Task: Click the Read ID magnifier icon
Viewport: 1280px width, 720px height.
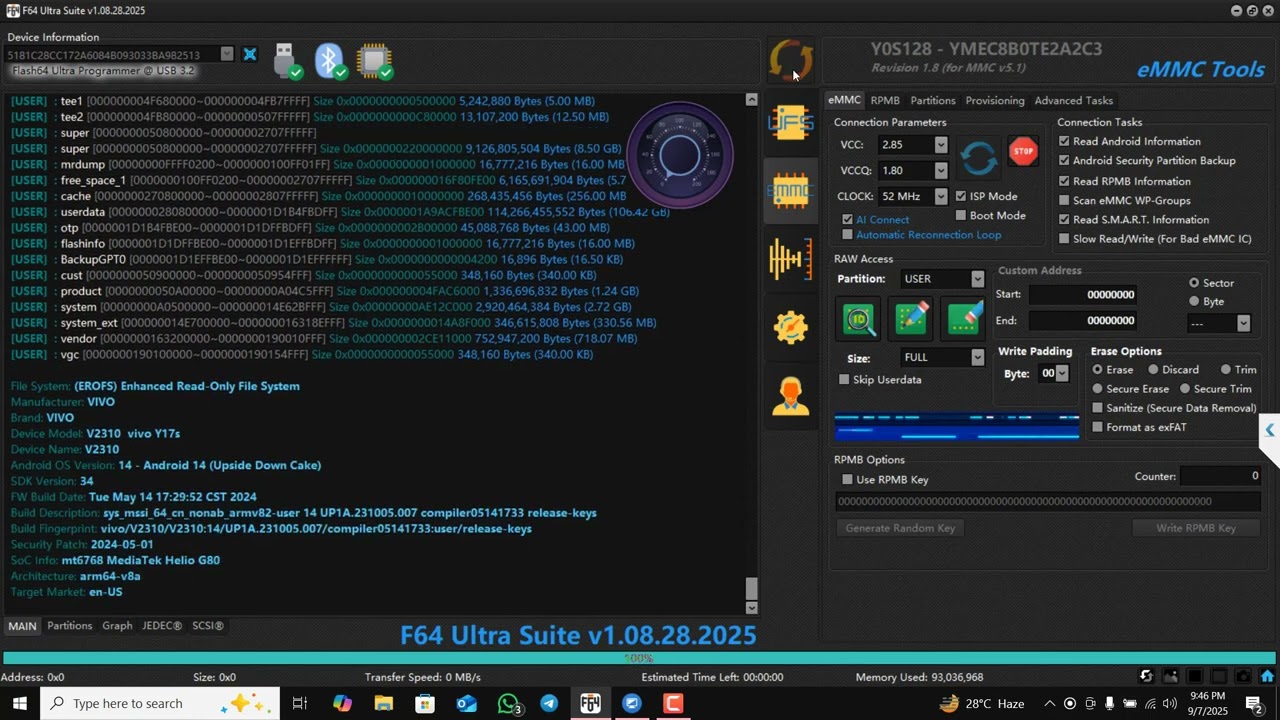Action: tap(858, 319)
